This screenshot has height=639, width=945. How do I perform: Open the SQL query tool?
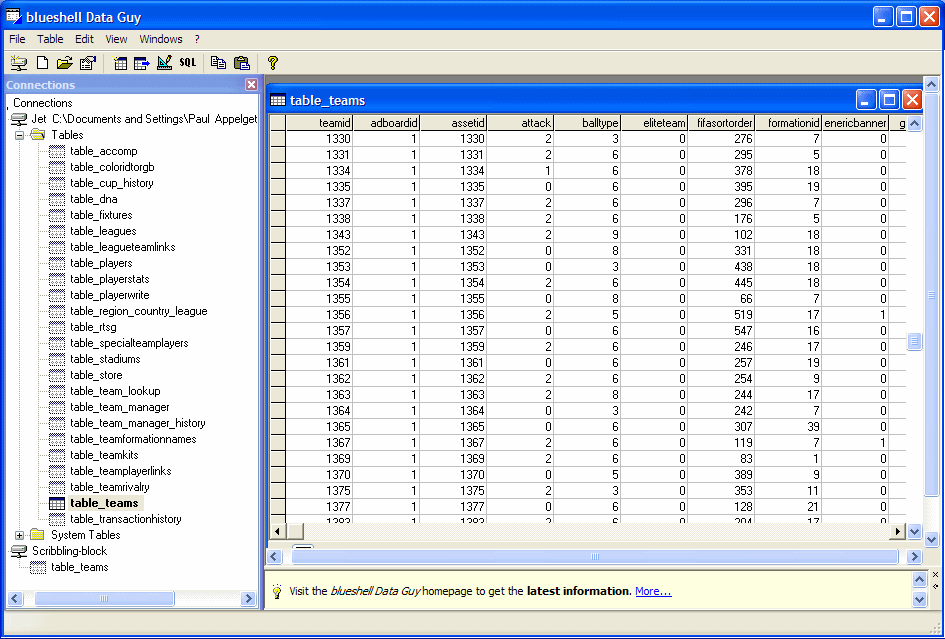188,63
